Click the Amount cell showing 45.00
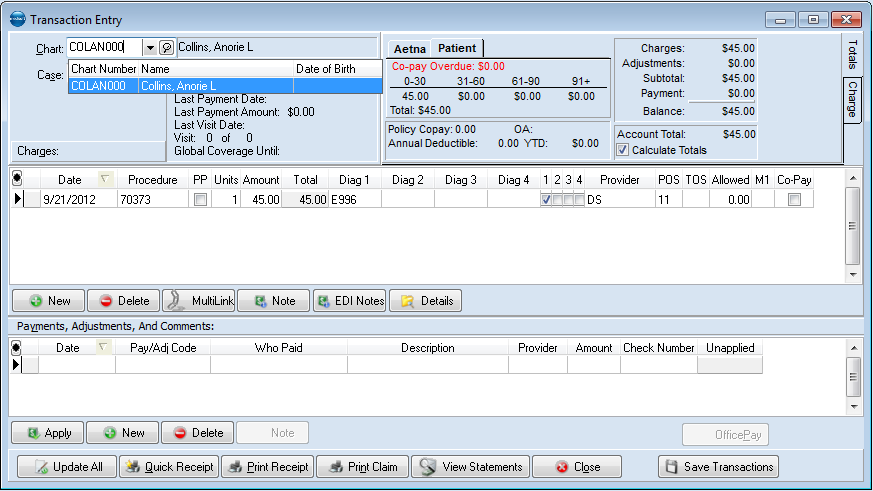 click(261, 199)
